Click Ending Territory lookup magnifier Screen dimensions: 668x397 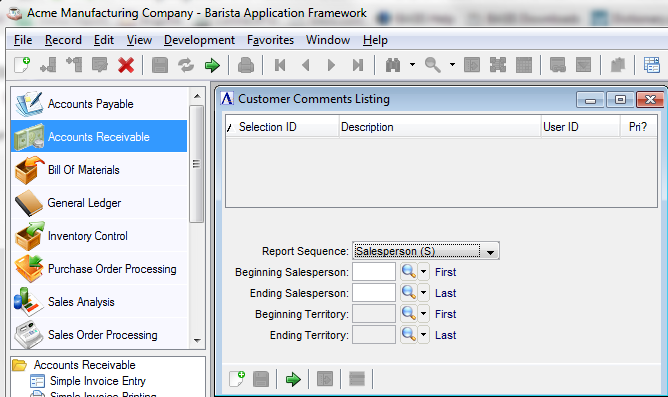pos(409,334)
